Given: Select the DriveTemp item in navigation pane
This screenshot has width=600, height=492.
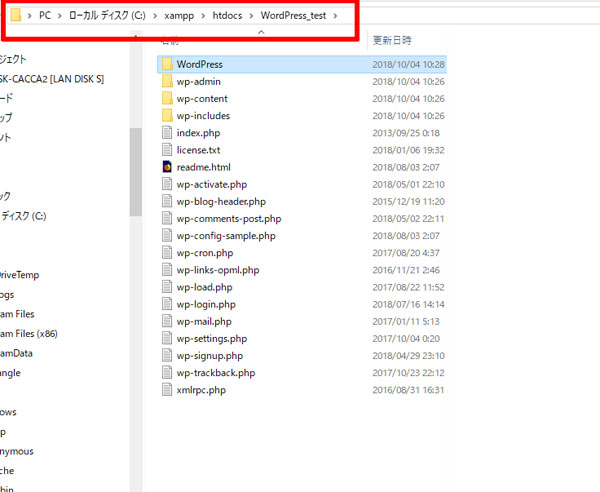Looking at the screenshot, I should click(x=20, y=275).
